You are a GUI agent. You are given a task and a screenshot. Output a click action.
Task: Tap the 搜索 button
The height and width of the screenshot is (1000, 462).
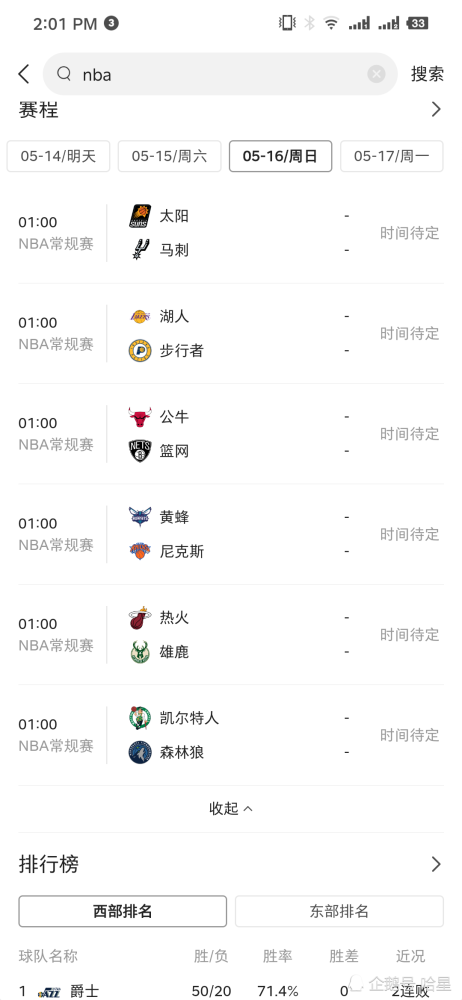point(427,74)
